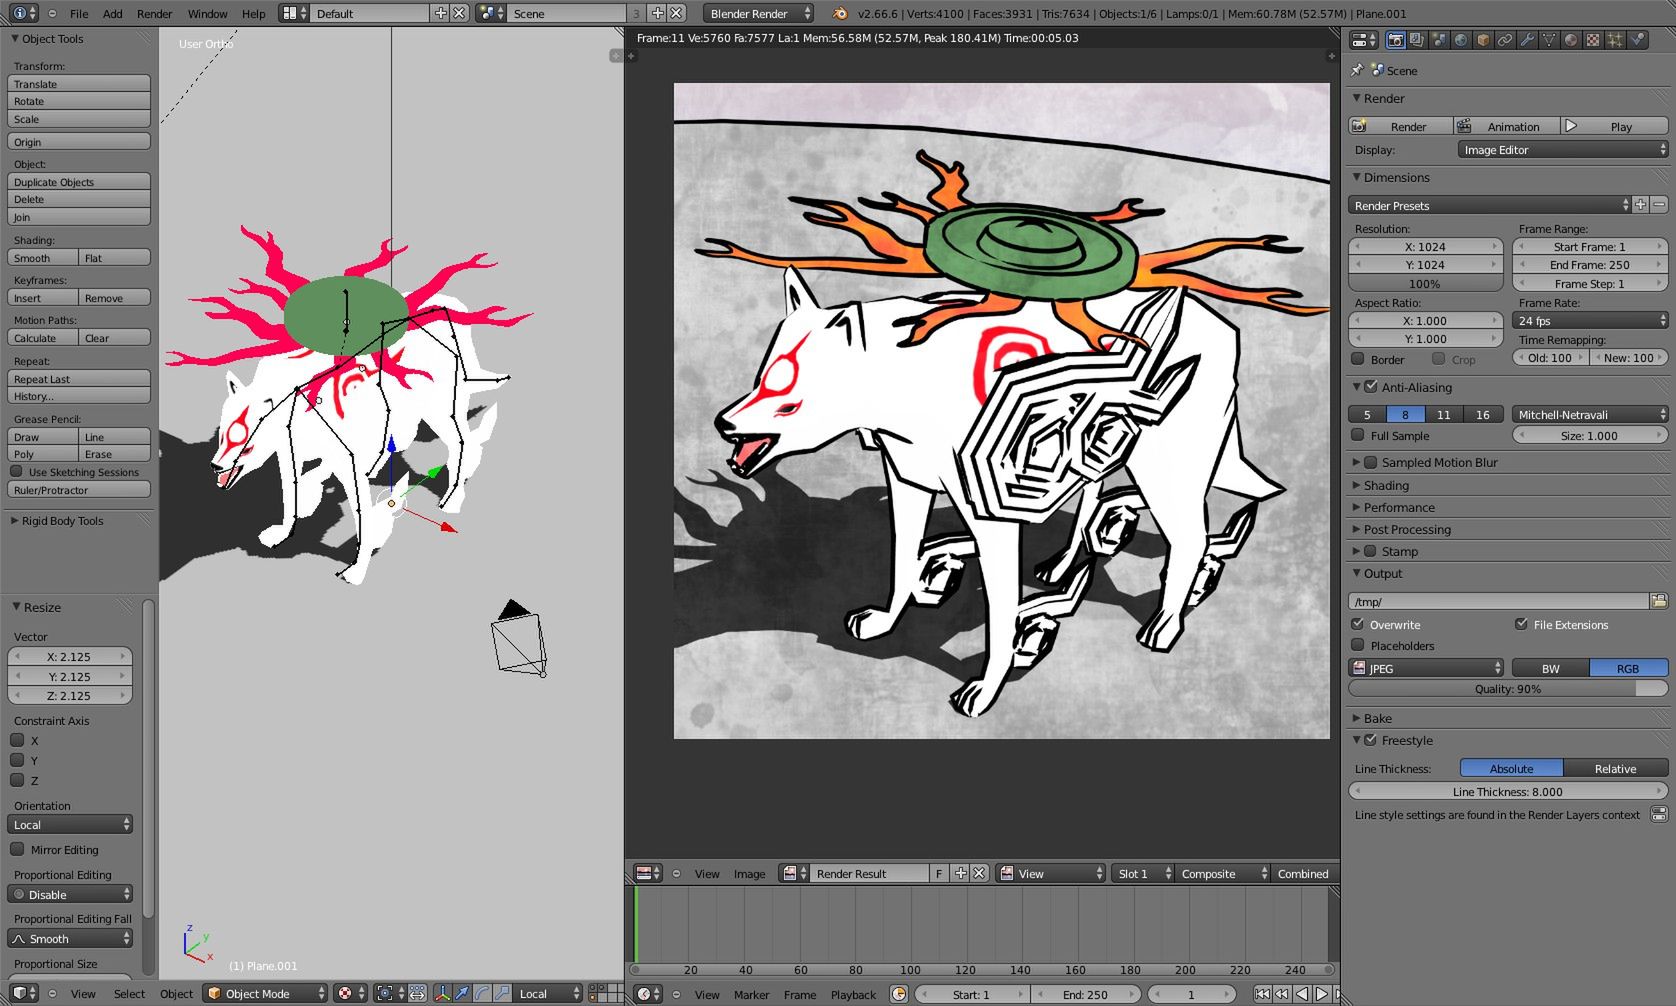The height and width of the screenshot is (1006, 1676).
Task: Toggle the Freestyle checkbox
Action: tap(1371, 740)
